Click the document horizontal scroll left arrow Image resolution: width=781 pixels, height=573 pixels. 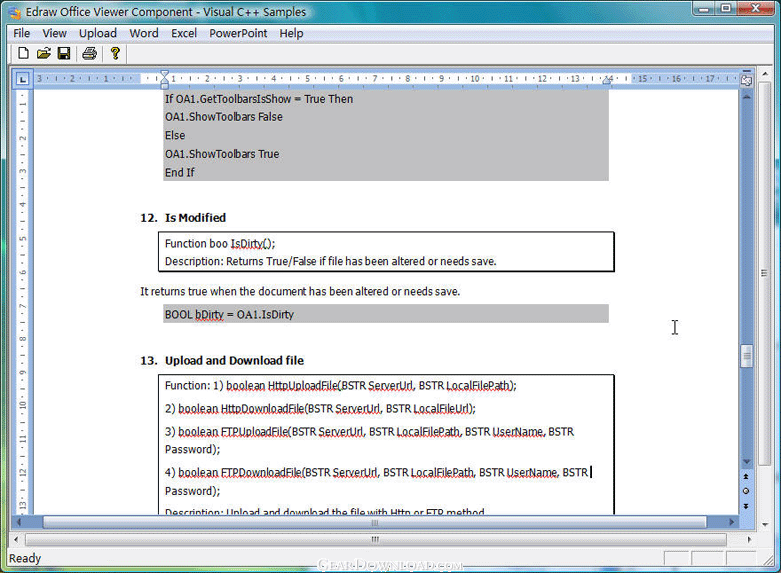(18, 522)
